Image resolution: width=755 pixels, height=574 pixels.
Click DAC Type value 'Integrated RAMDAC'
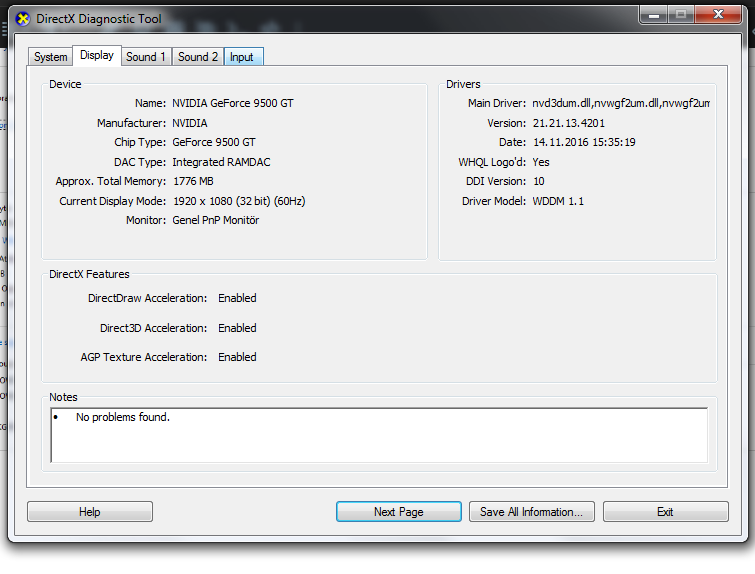point(221,162)
